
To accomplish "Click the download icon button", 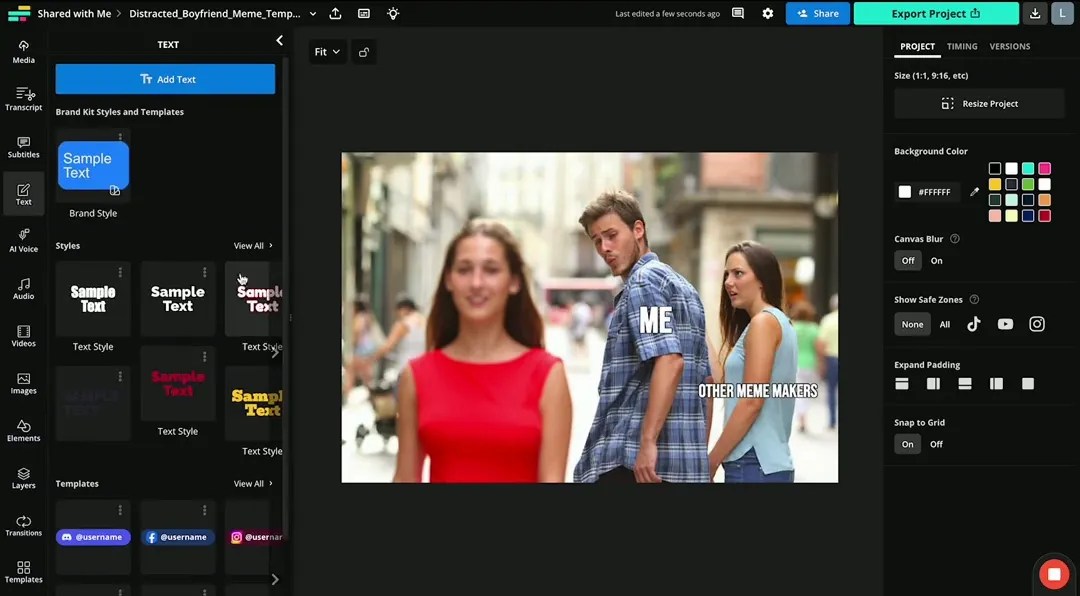I will coord(1035,13).
